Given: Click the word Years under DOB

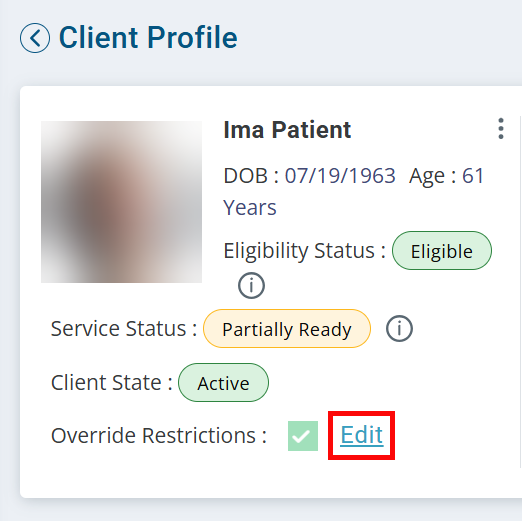Looking at the screenshot, I should point(250,208).
